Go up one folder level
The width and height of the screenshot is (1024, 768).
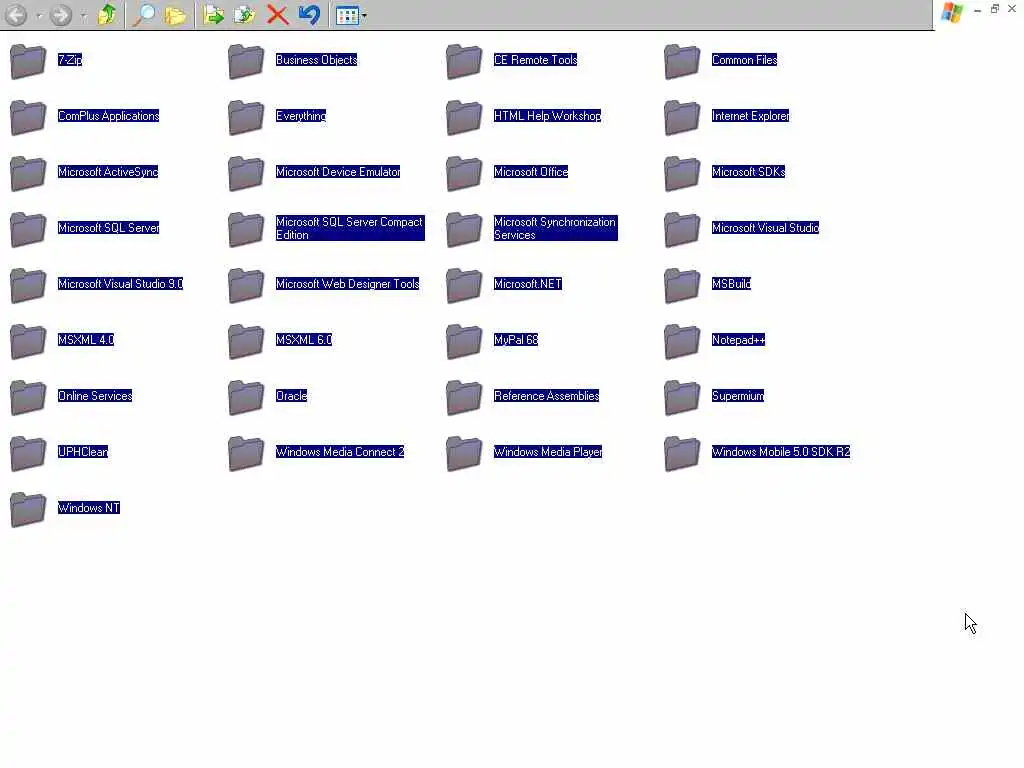coord(106,15)
